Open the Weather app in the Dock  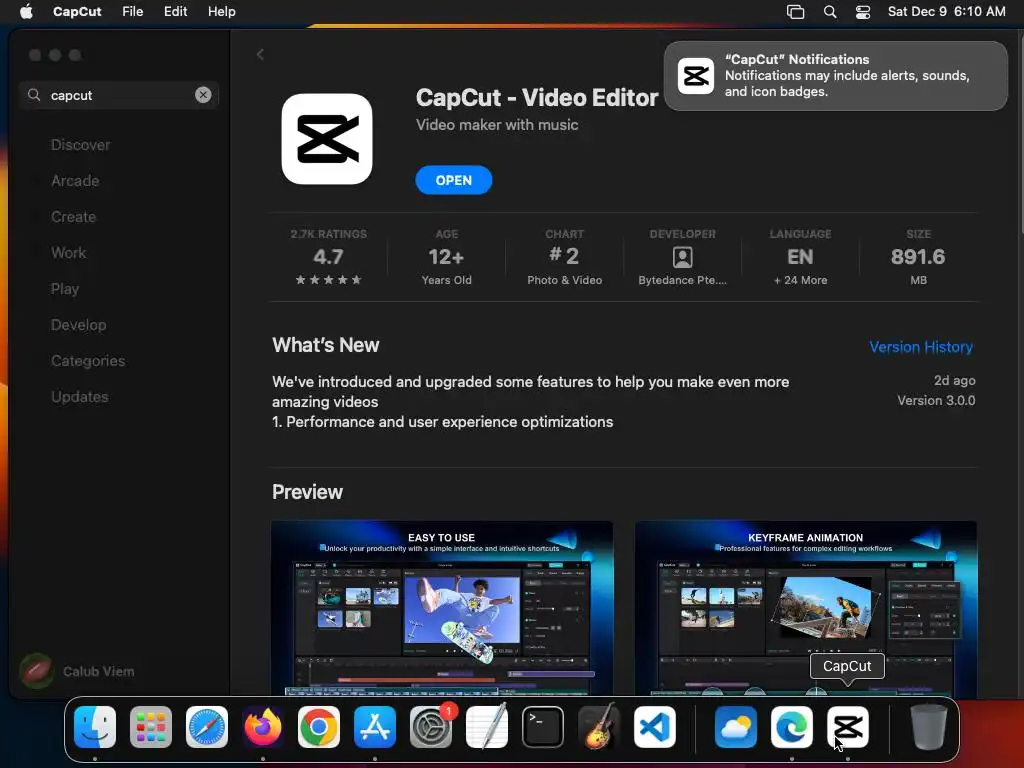click(735, 727)
